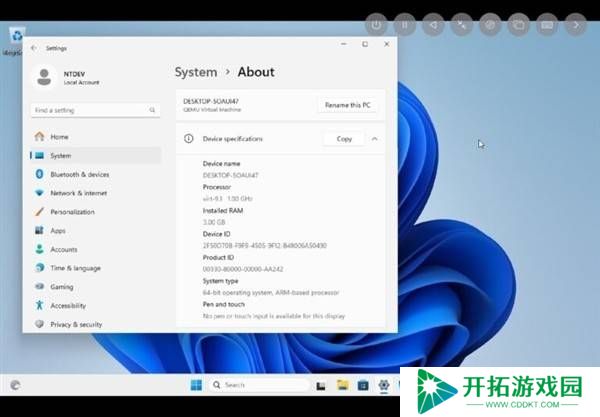This screenshot has height=417, width=600.
Task: Show the on-screen keyboard from VM toolbar
Action: coord(547,25)
